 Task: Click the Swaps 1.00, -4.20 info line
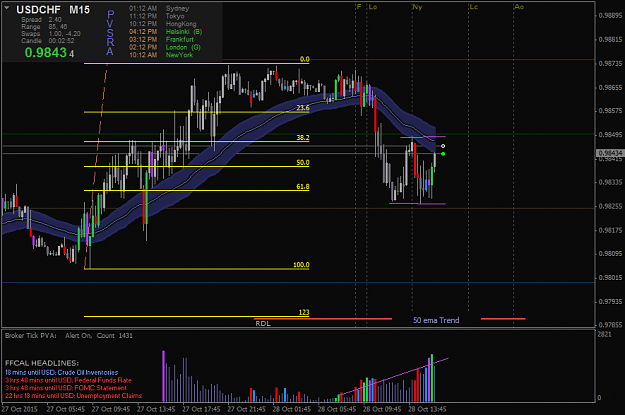tap(51, 34)
